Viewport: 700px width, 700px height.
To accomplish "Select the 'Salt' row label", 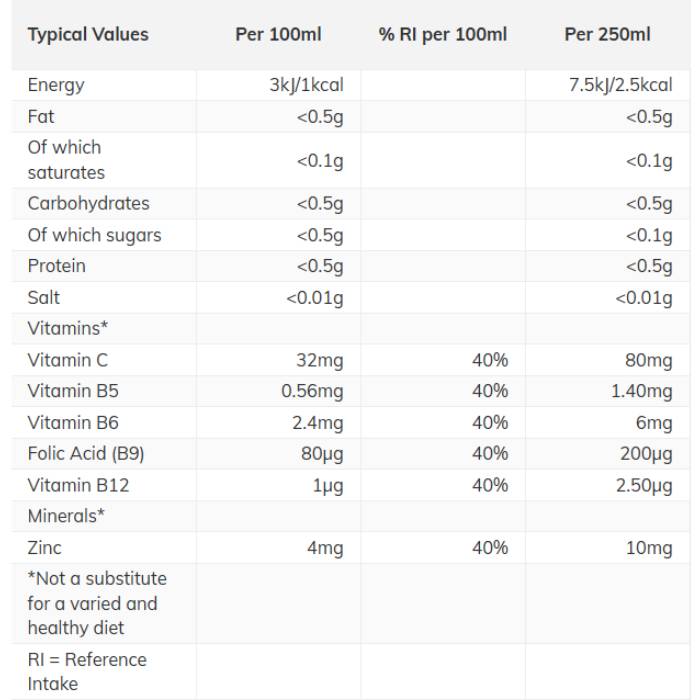I will point(44,297).
